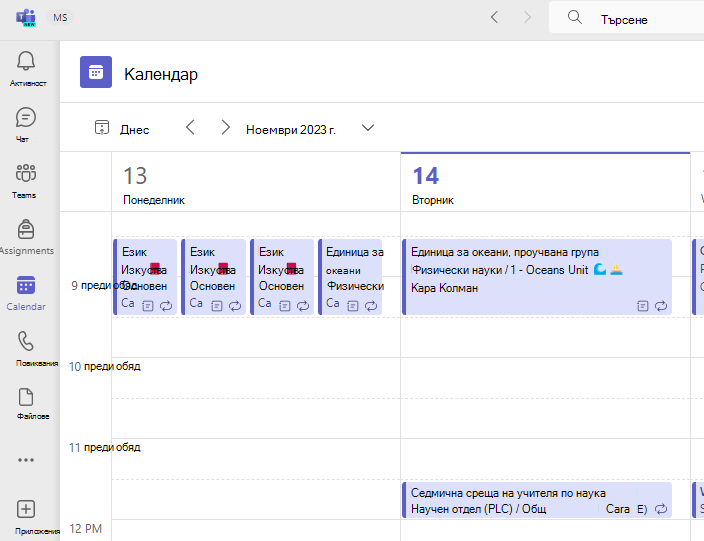Click the more apps ellipsis icon
704x541 pixels.
[x=26, y=460]
